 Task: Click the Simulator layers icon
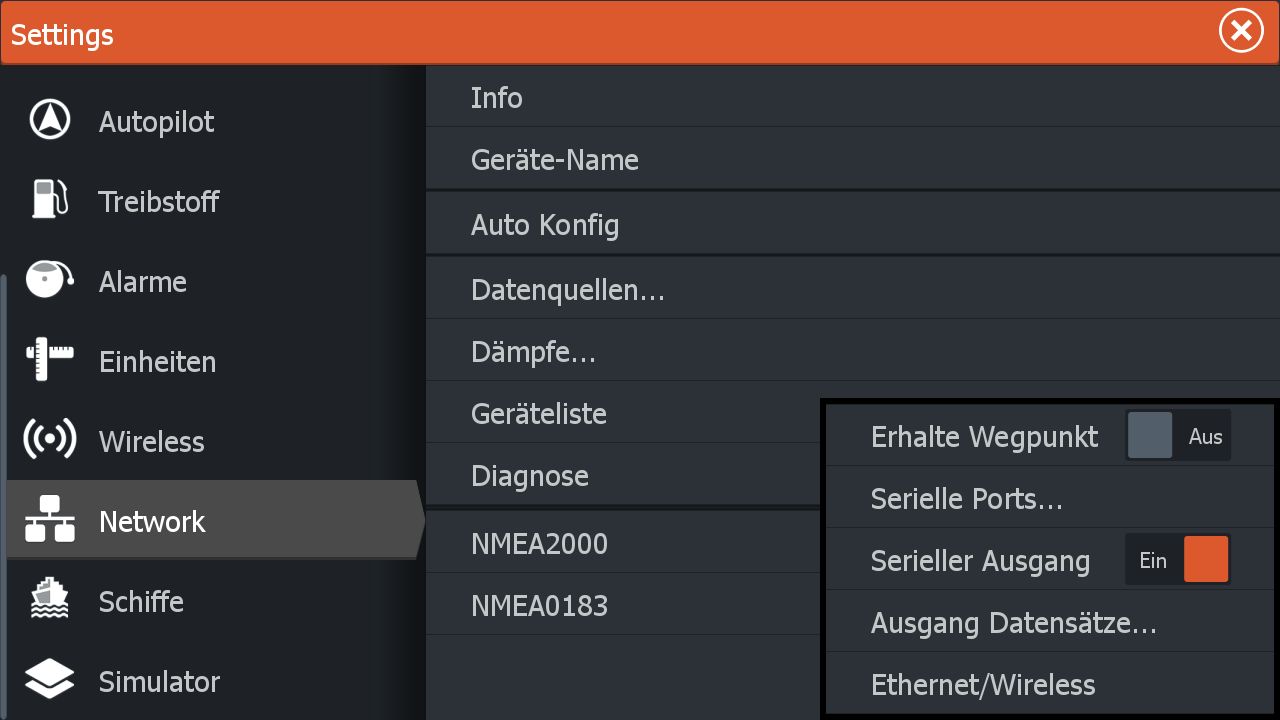coord(49,681)
